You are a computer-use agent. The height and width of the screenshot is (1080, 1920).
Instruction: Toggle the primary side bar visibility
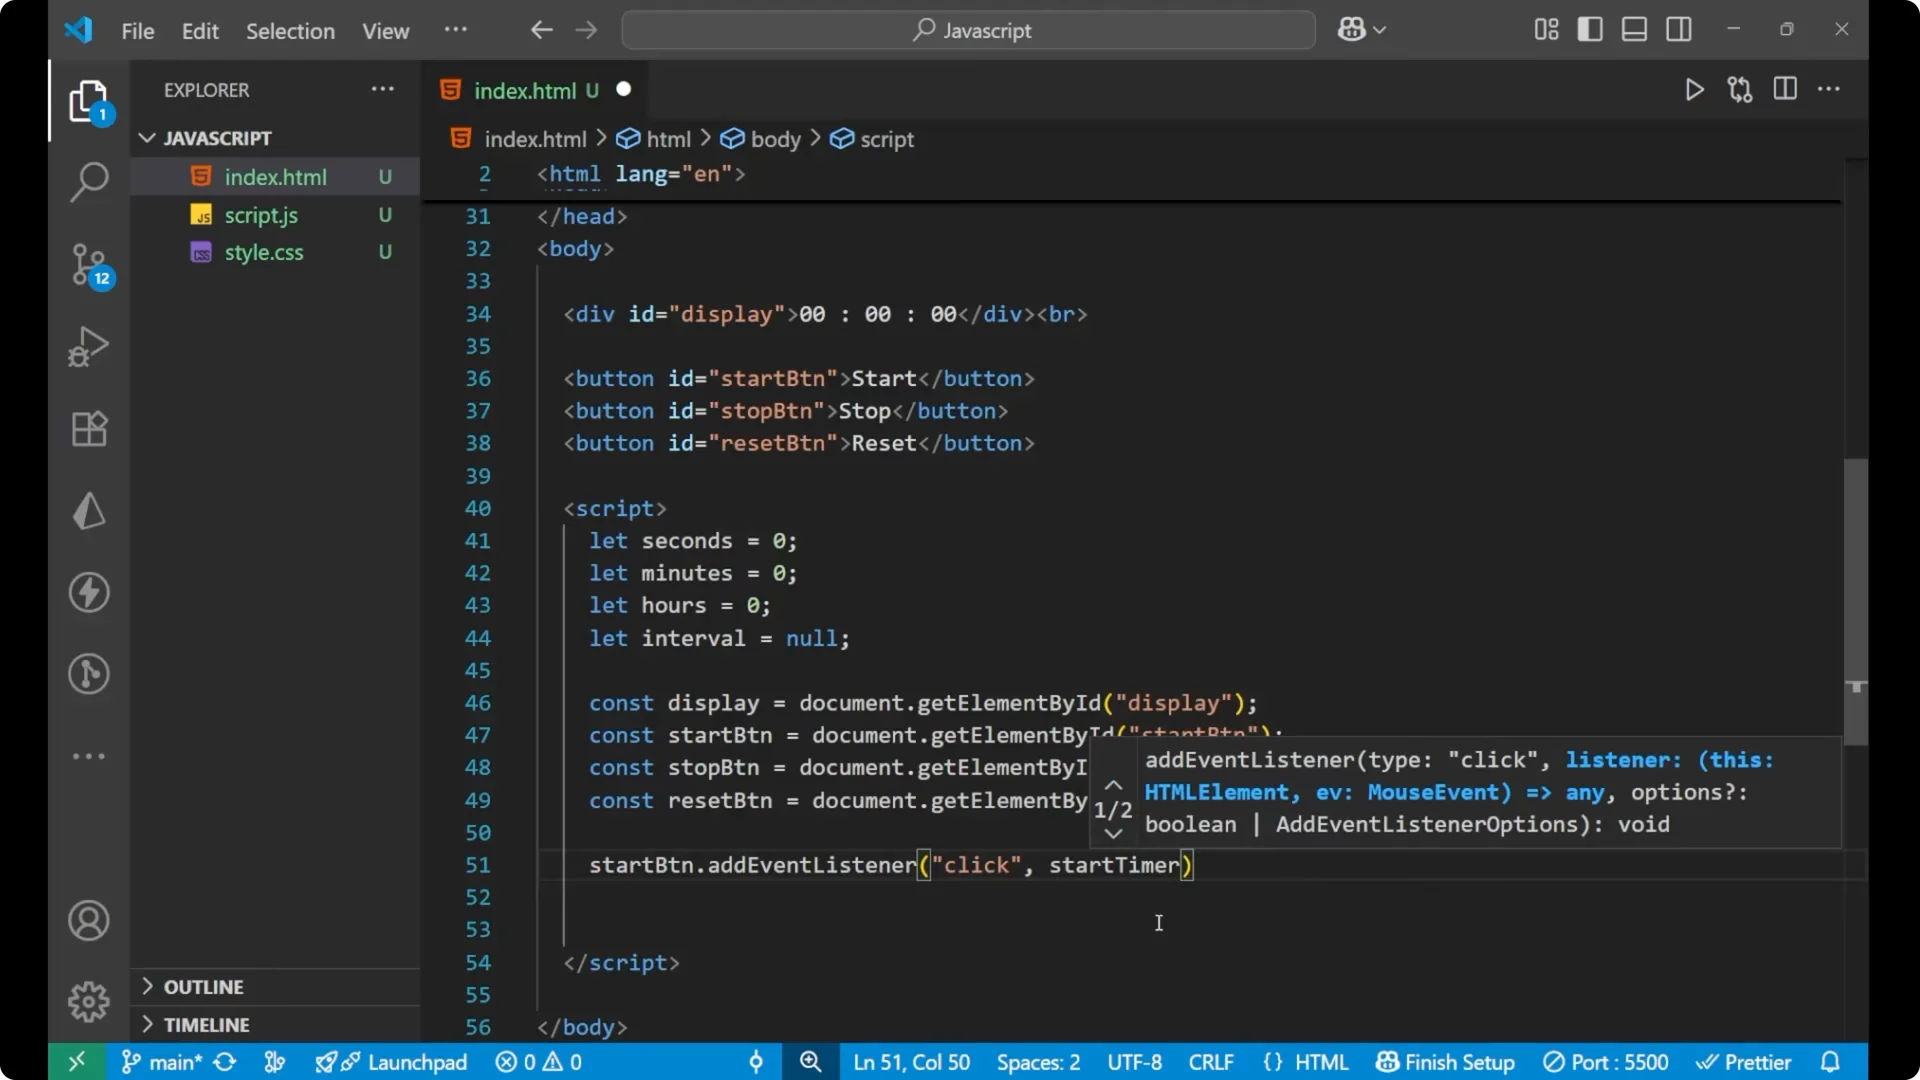(x=1589, y=29)
